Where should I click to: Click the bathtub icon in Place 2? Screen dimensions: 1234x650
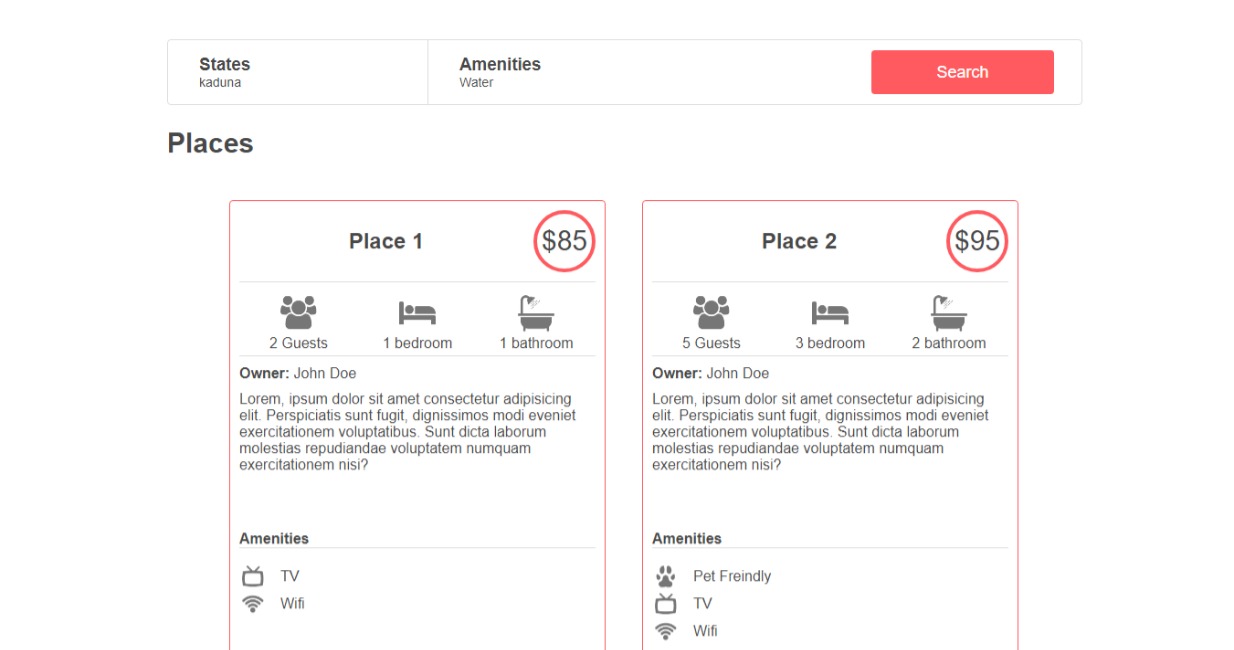(949, 313)
